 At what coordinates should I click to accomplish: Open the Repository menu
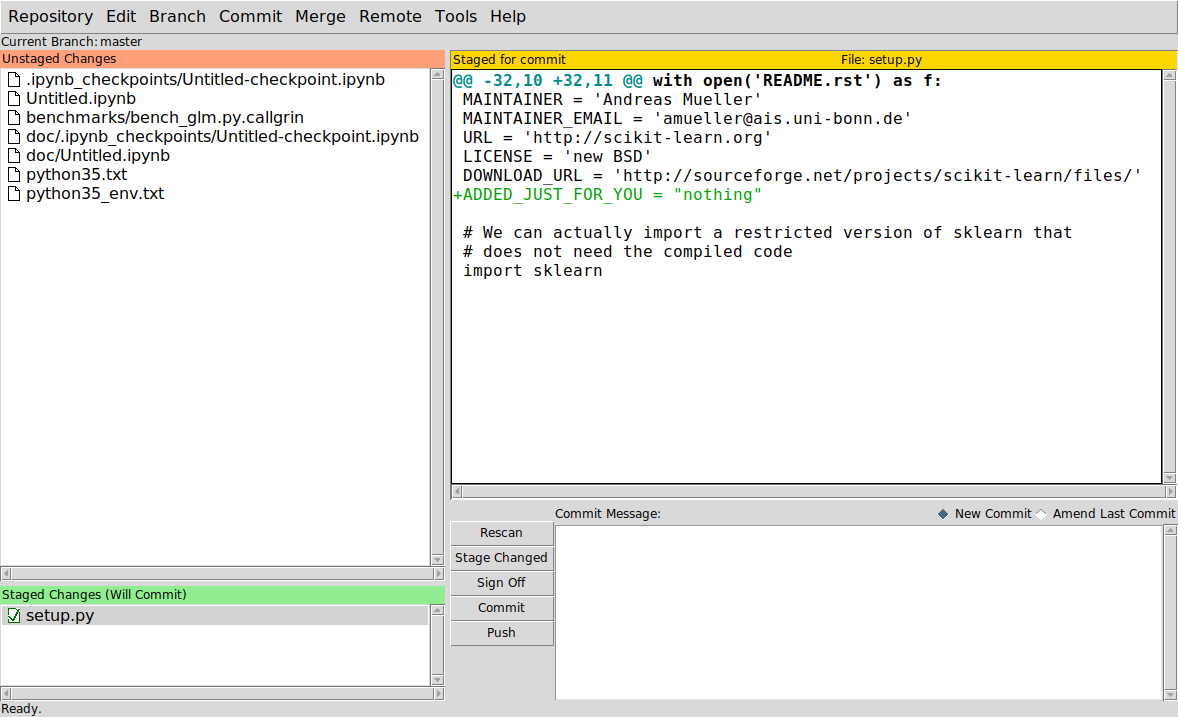(50, 16)
